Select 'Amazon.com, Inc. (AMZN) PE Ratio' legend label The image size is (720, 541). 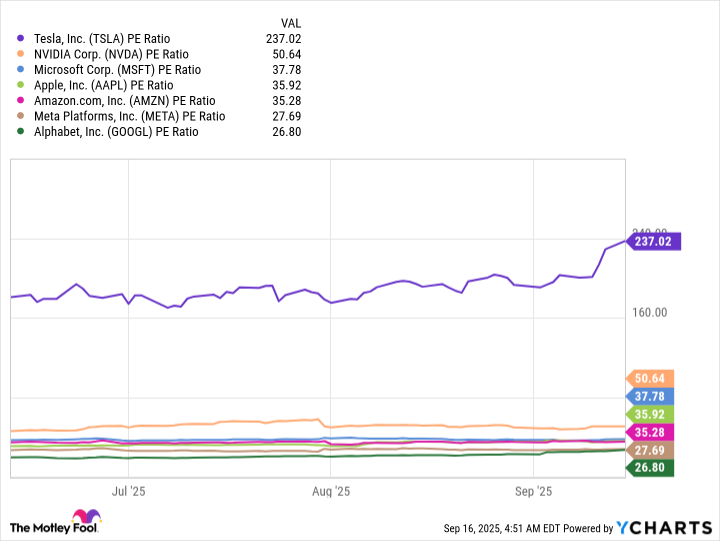[x=124, y=101]
